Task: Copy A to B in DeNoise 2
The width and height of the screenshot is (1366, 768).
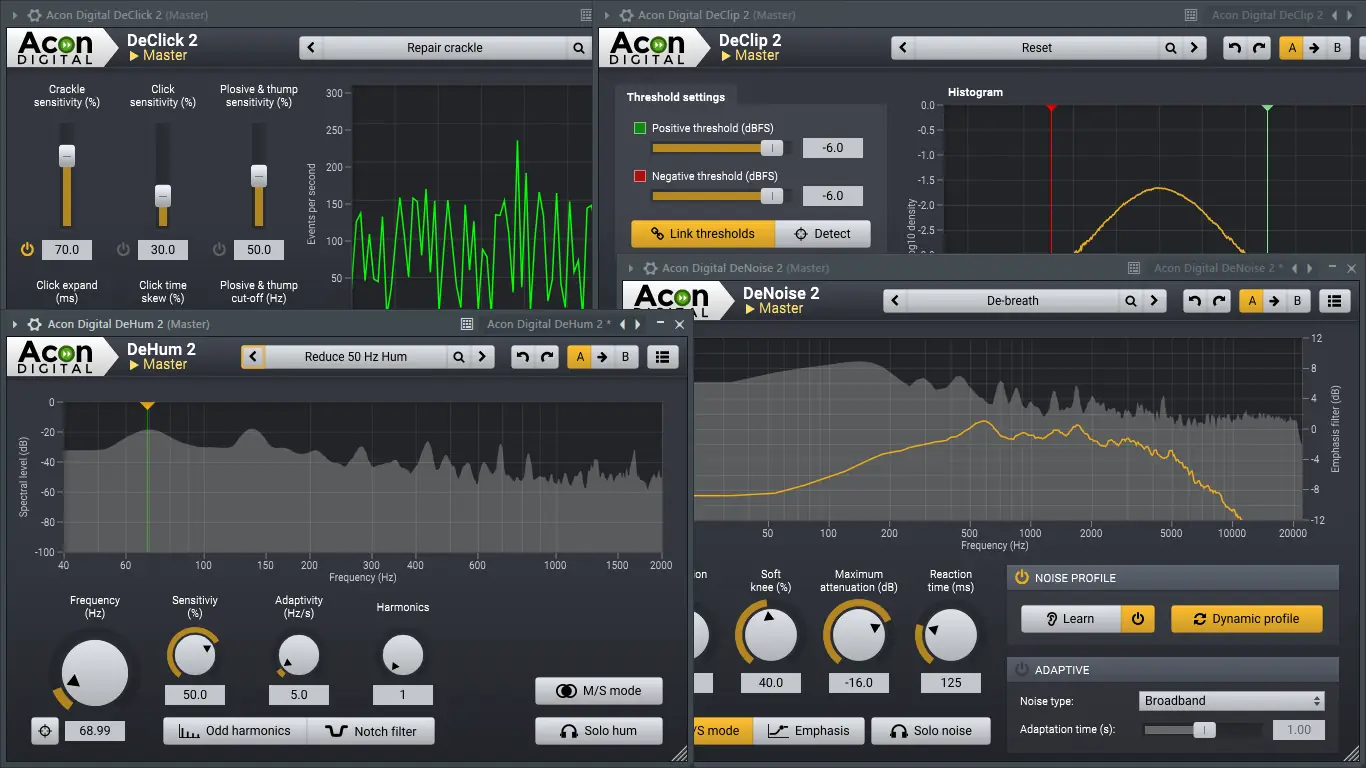Action: [x=1274, y=301]
